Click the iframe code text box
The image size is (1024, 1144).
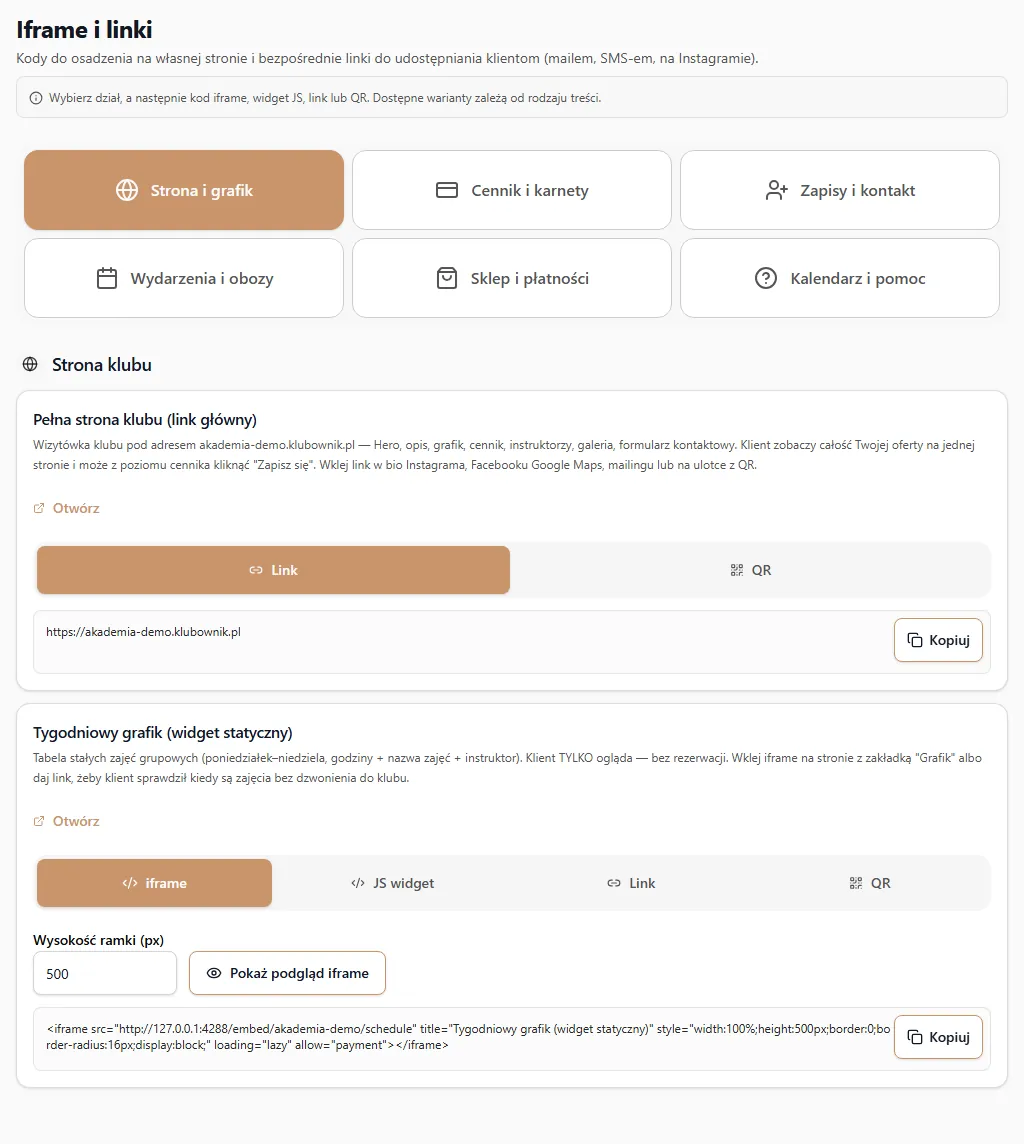(468, 1037)
